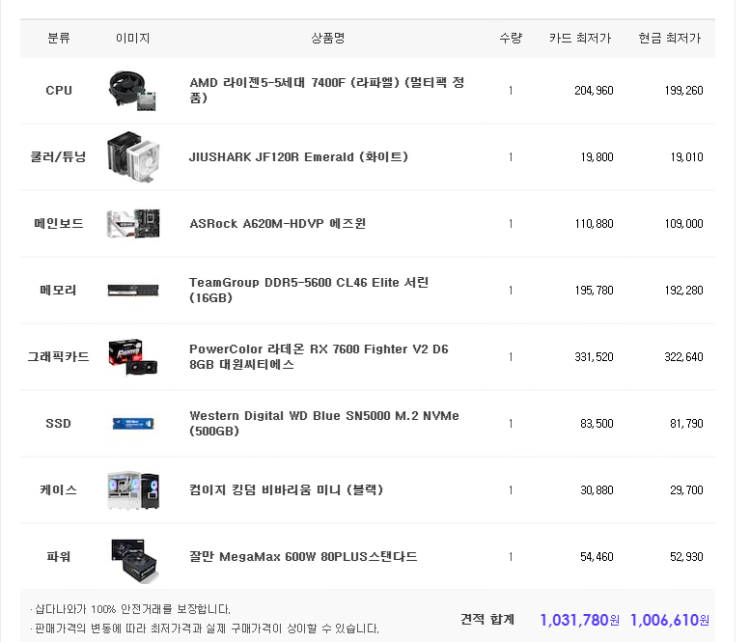This screenshot has height=642, width=750.
Task: Open the JIUSHARK JF120R Emerald product link
Action: pos(298,157)
